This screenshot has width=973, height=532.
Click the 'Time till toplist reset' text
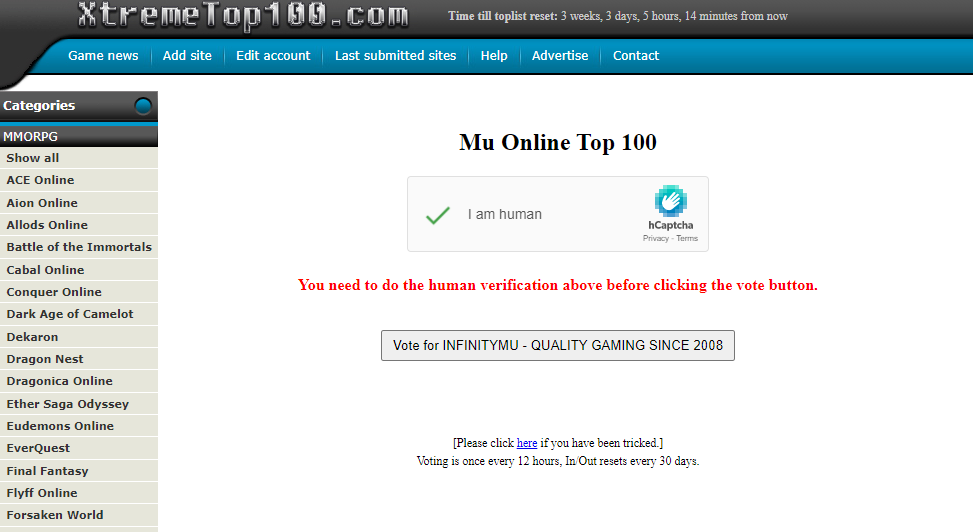617,16
